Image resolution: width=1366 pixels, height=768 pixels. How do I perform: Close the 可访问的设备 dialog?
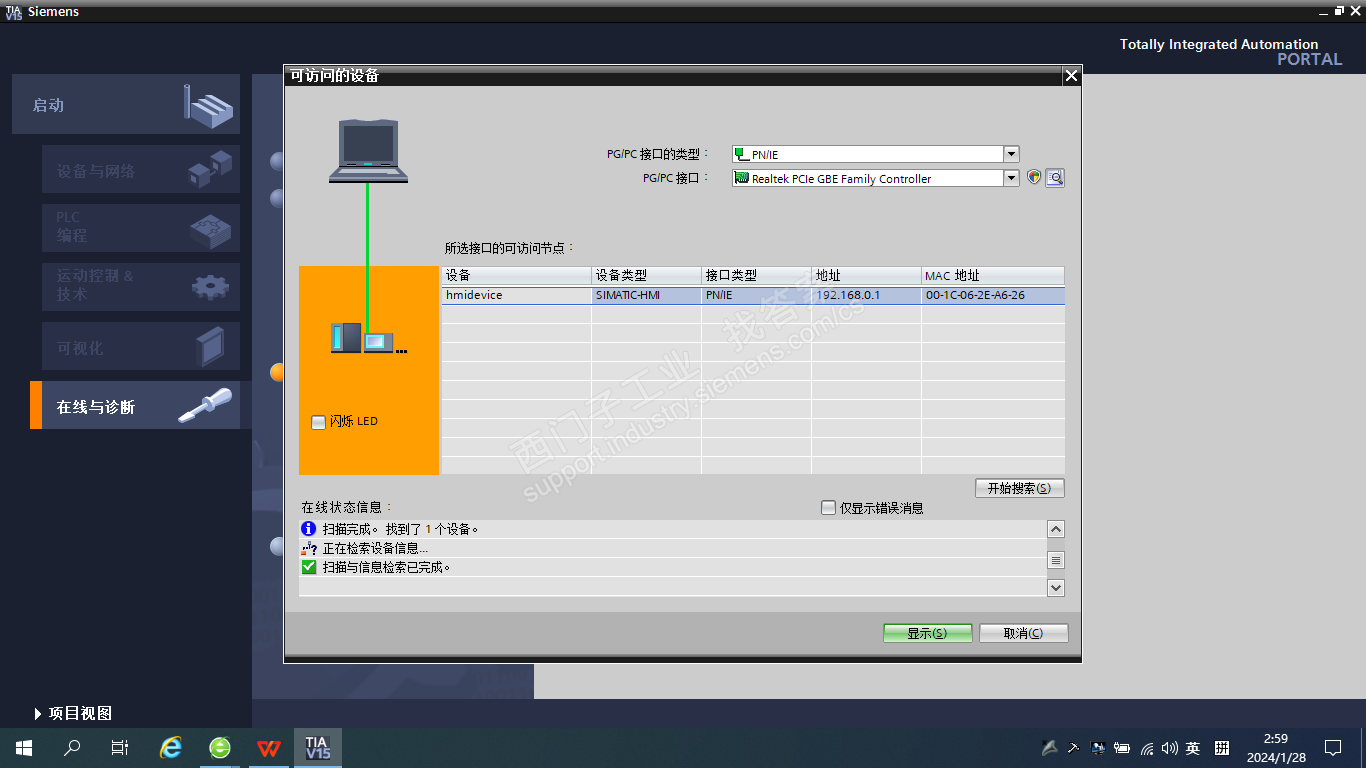[x=1071, y=76]
